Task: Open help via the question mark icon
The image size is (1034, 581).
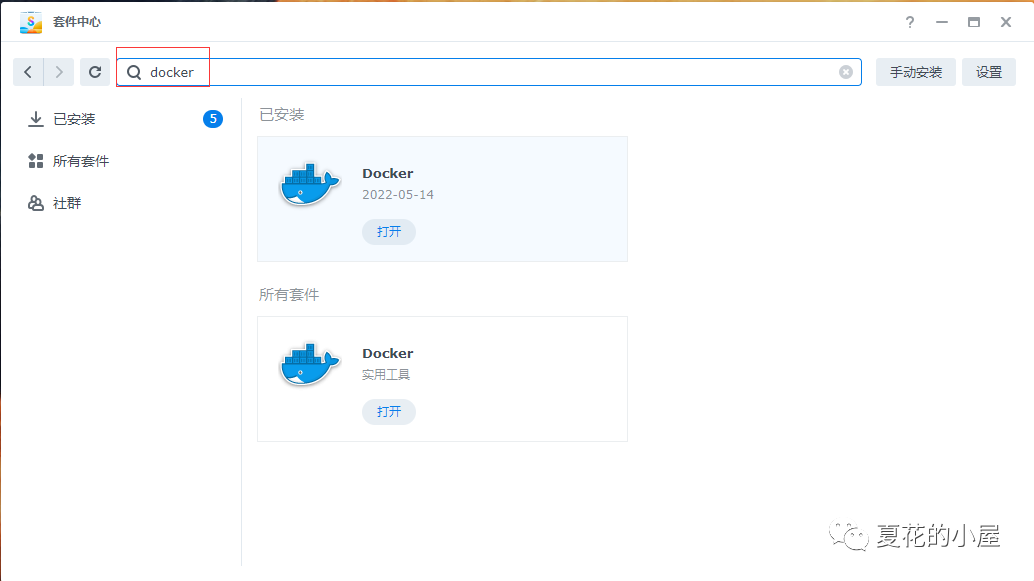Action: click(910, 22)
